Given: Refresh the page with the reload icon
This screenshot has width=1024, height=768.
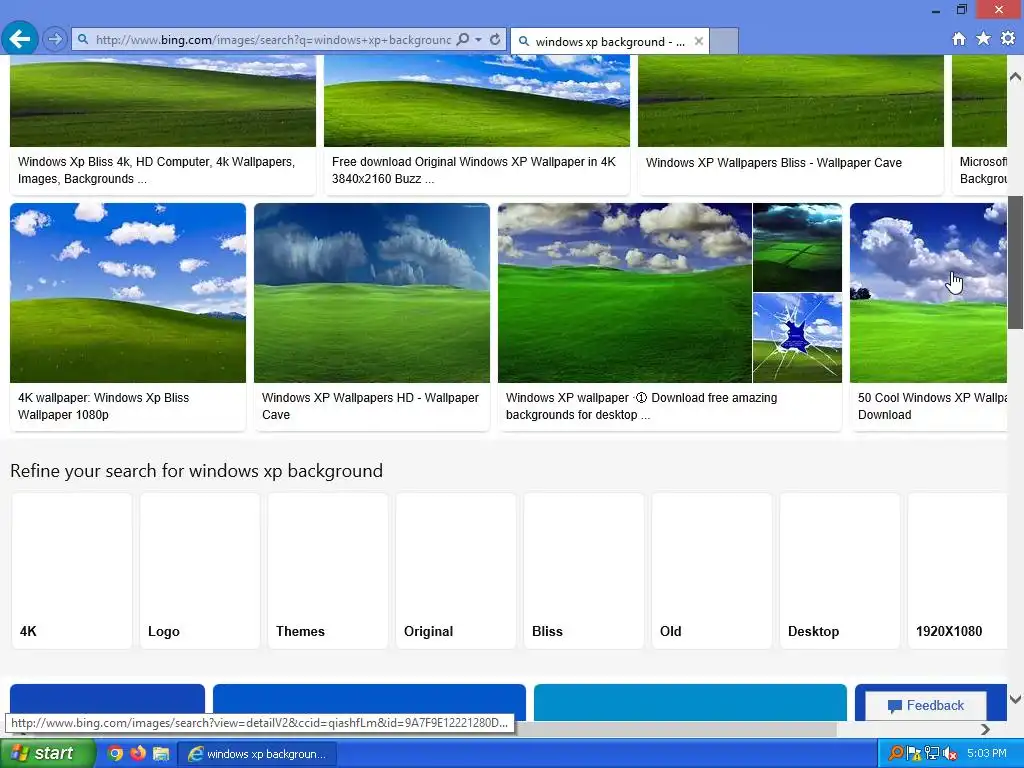Looking at the screenshot, I should point(496,39).
